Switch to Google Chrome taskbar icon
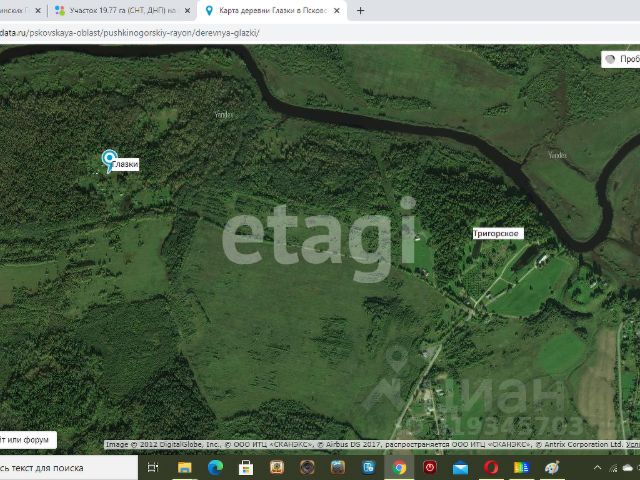The width and height of the screenshot is (640, 480). point(399,468)
